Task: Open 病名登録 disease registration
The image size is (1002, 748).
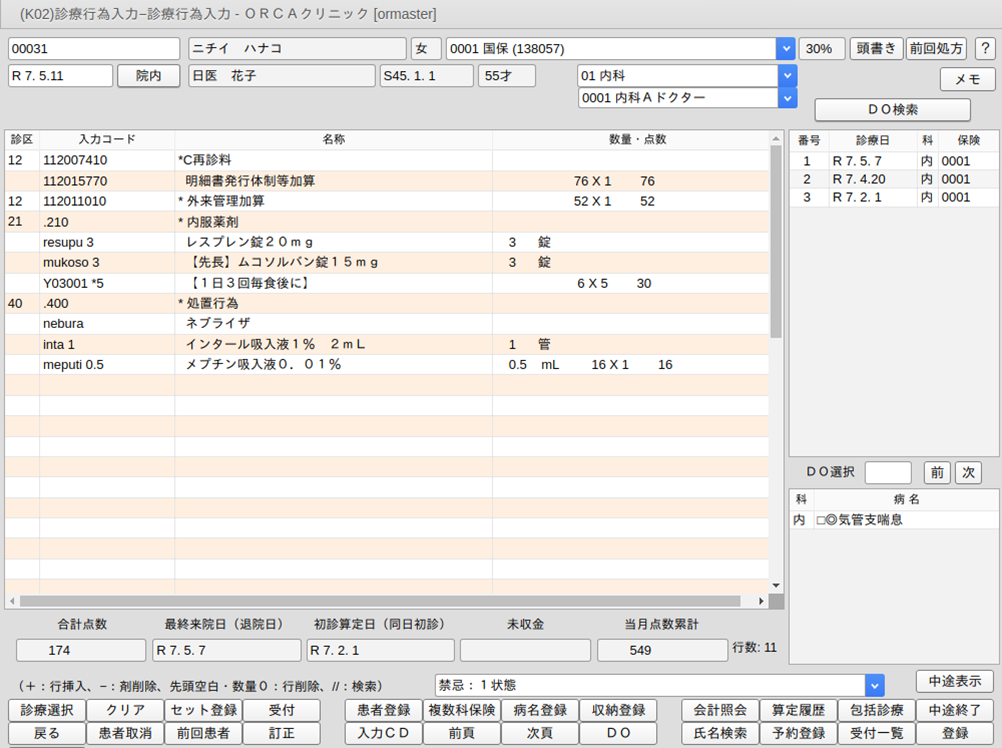Action: pos(539,710)
